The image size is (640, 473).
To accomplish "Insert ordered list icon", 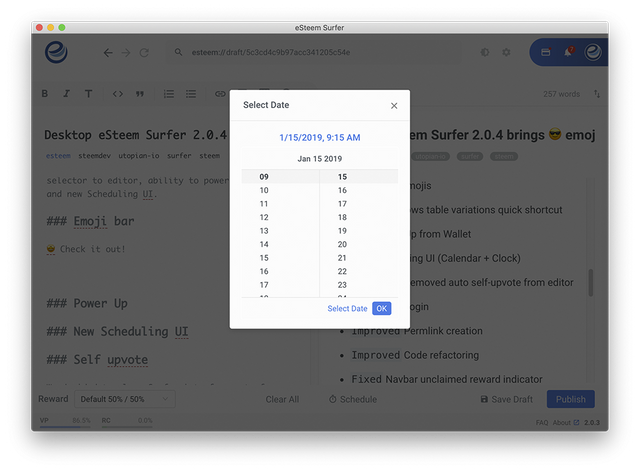I will [169, 94].
